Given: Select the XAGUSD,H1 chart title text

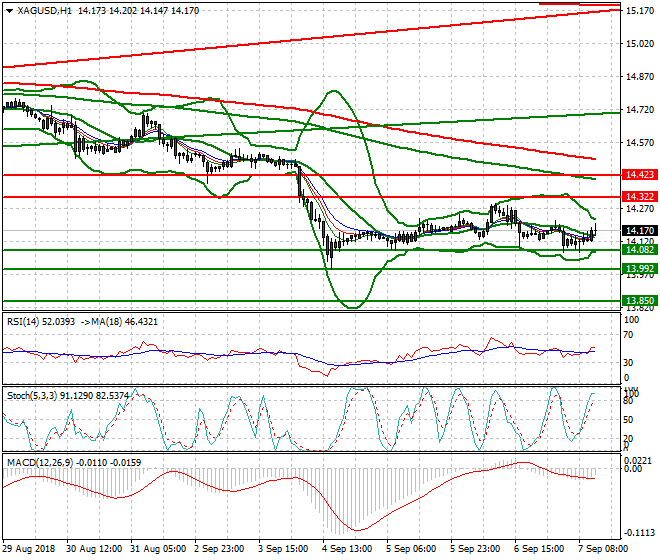Looking at the screenshot, I should click(x=44, y=11).
